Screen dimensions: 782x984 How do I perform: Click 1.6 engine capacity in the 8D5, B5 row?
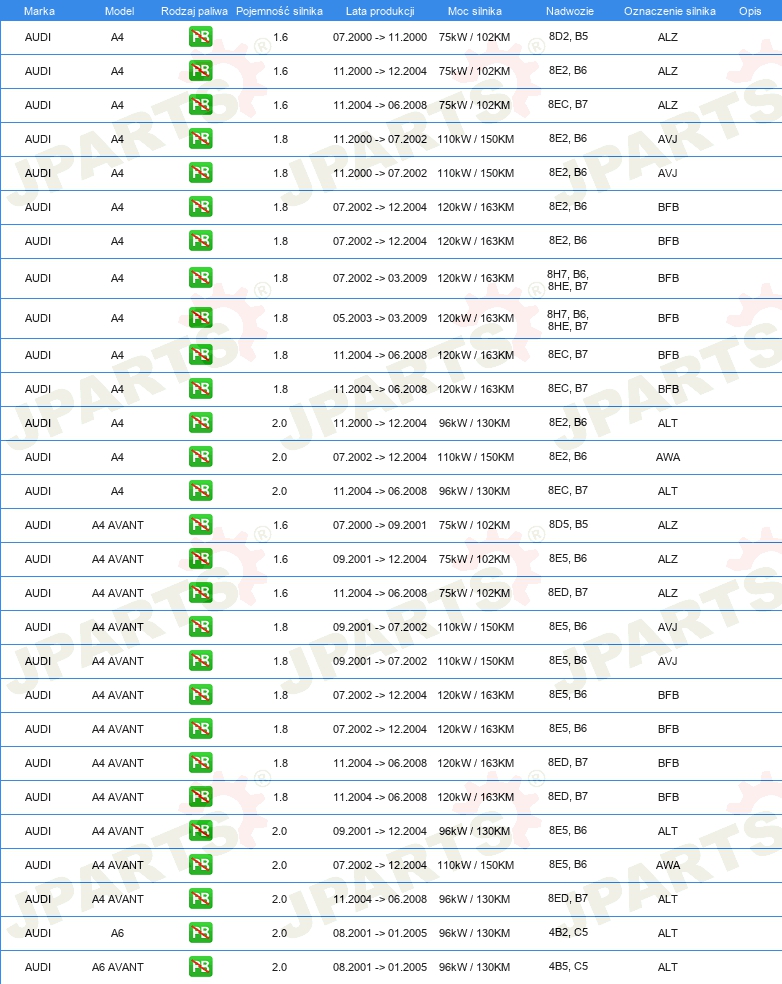tap(281, 525)
